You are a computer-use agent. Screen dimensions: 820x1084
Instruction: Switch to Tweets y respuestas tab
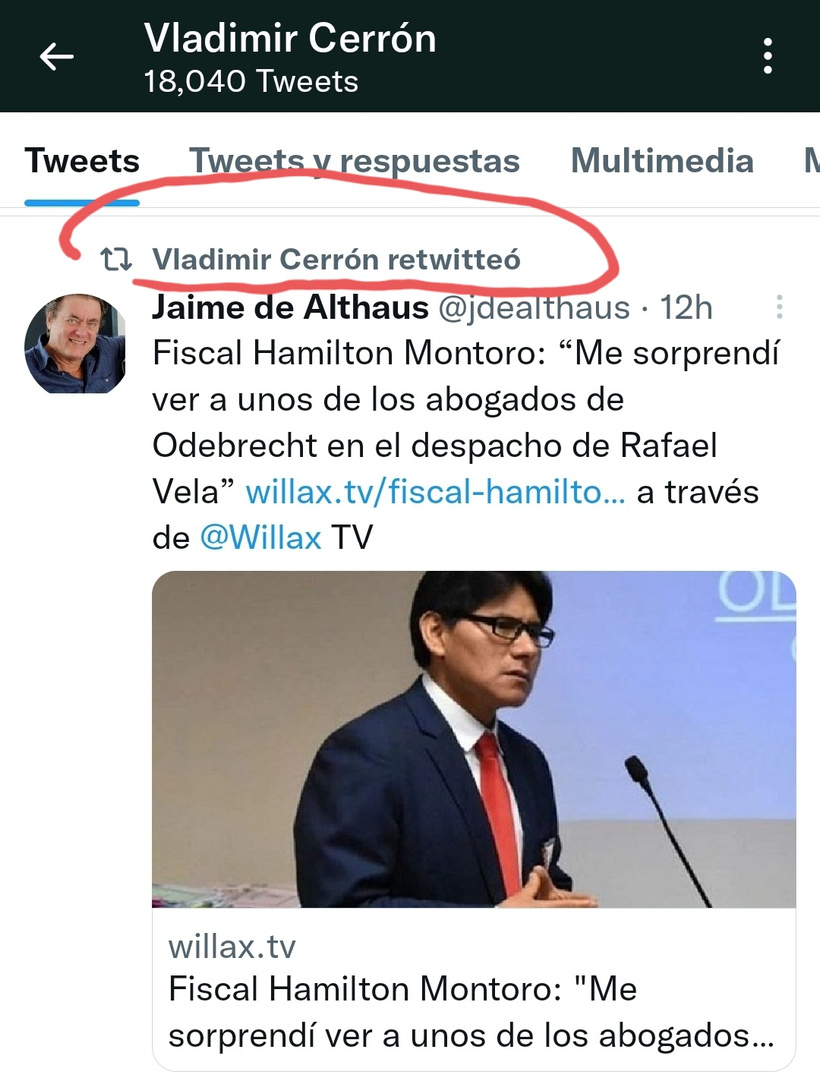pos(355,161)
